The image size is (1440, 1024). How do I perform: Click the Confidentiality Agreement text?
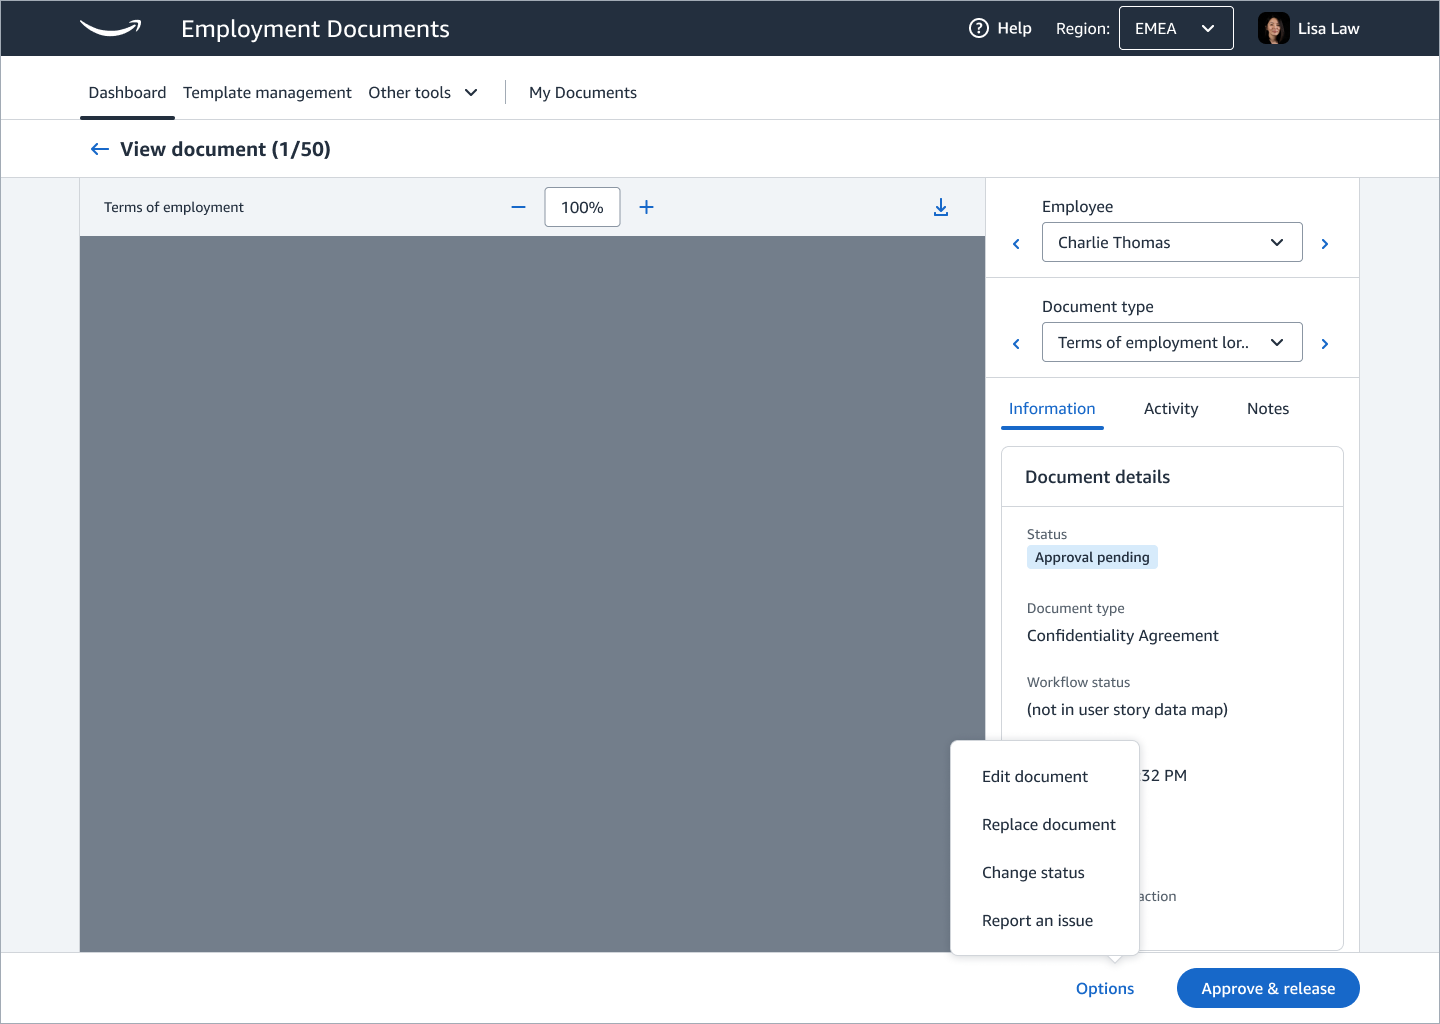[x=1122, y=635]
